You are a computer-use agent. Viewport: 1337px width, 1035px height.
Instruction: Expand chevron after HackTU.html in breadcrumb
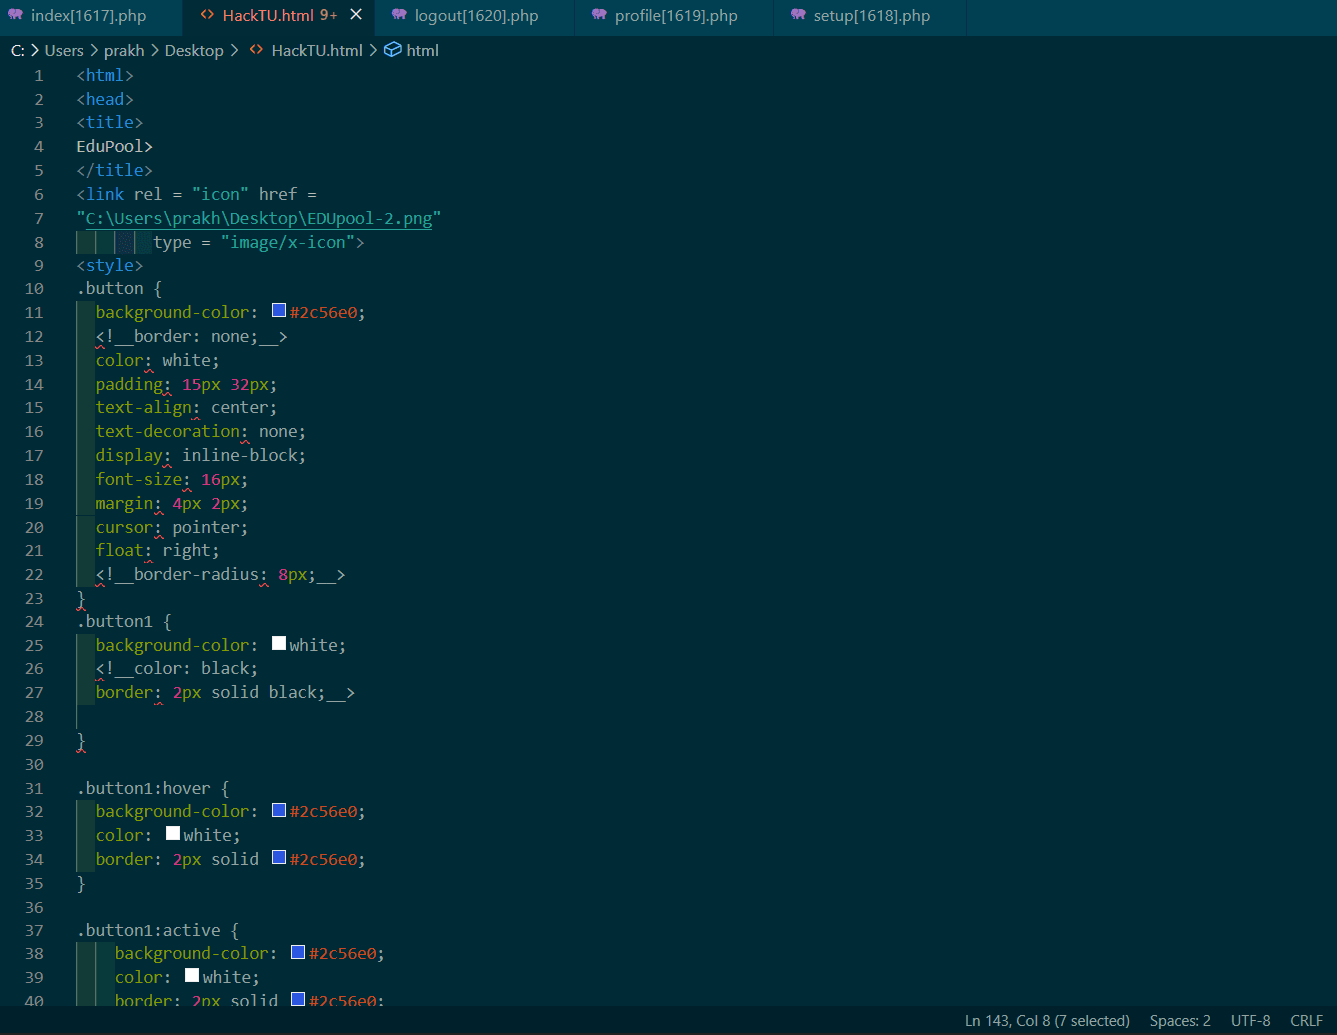tap(373, 50)
